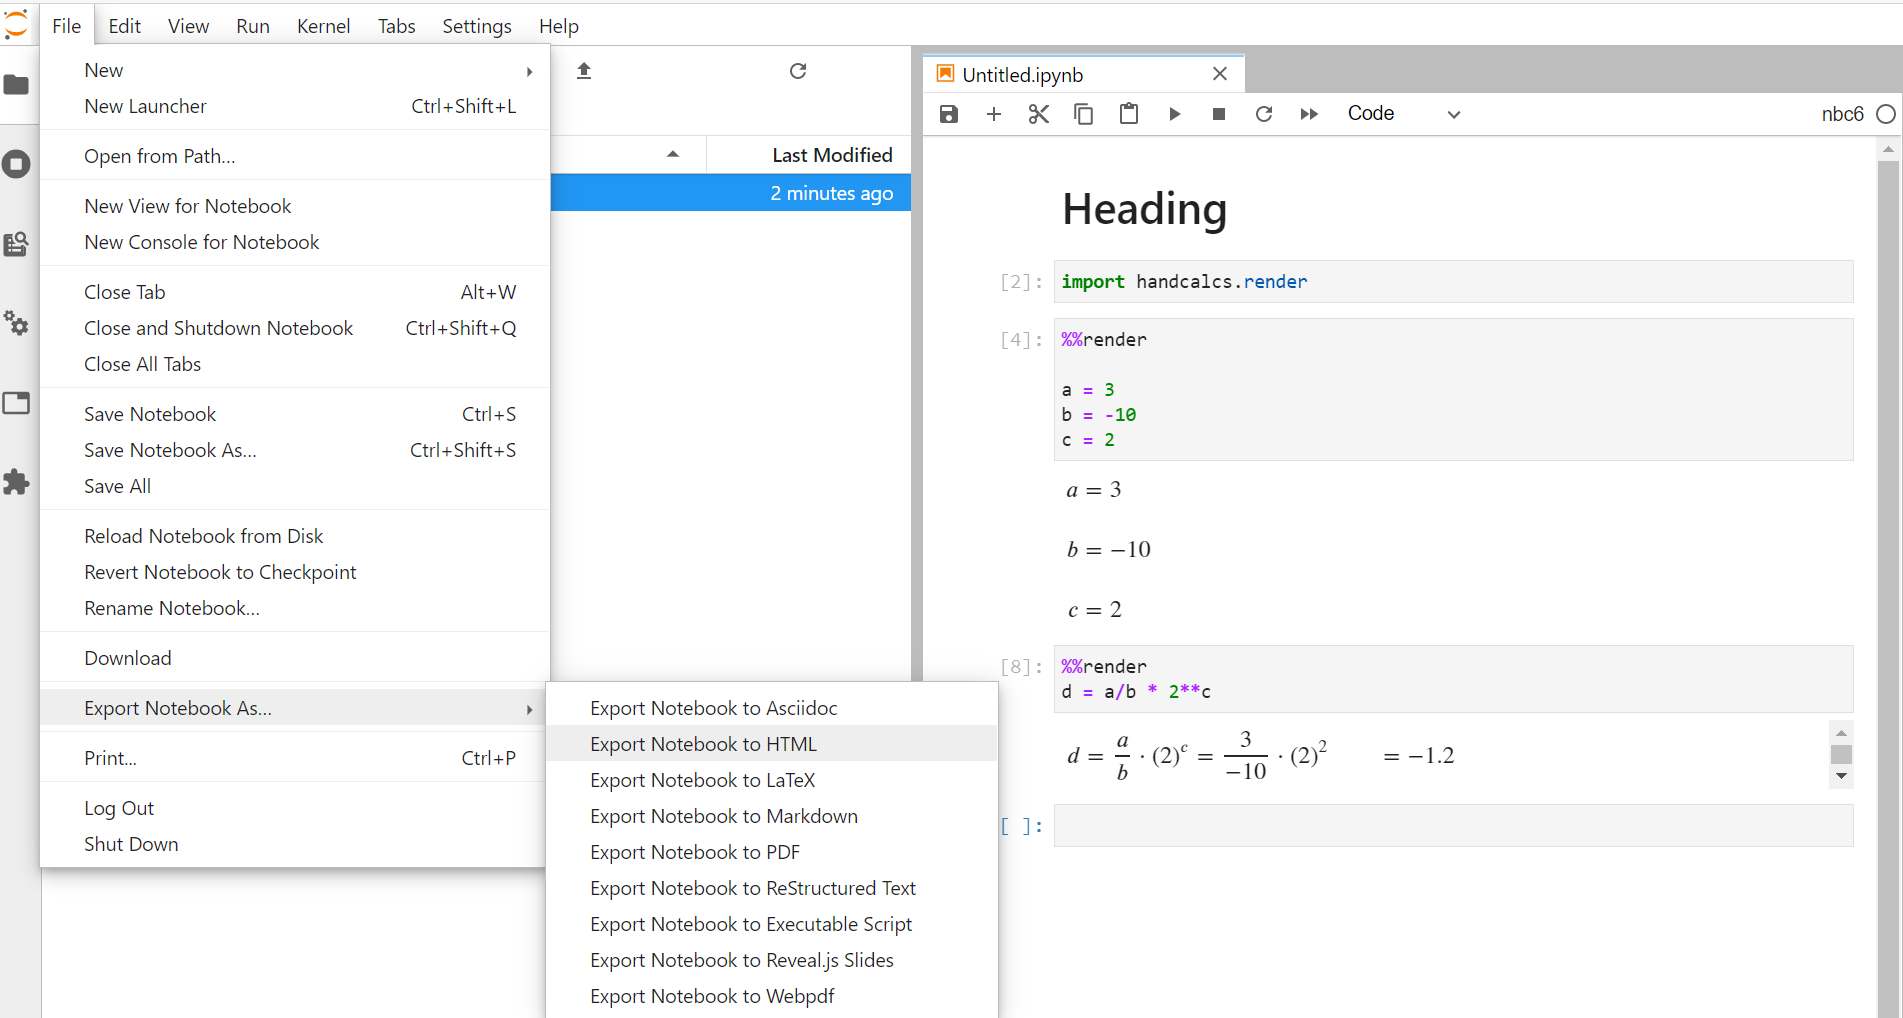Save the notebook with the floppy disk icon
The height and width of the screenshot is (1018, 1903).
click(949, 114)
